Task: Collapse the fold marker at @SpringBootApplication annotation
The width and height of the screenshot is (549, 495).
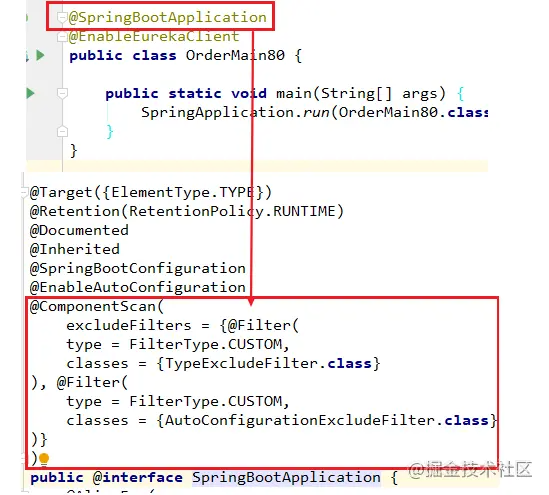Action: click(62, 17)
